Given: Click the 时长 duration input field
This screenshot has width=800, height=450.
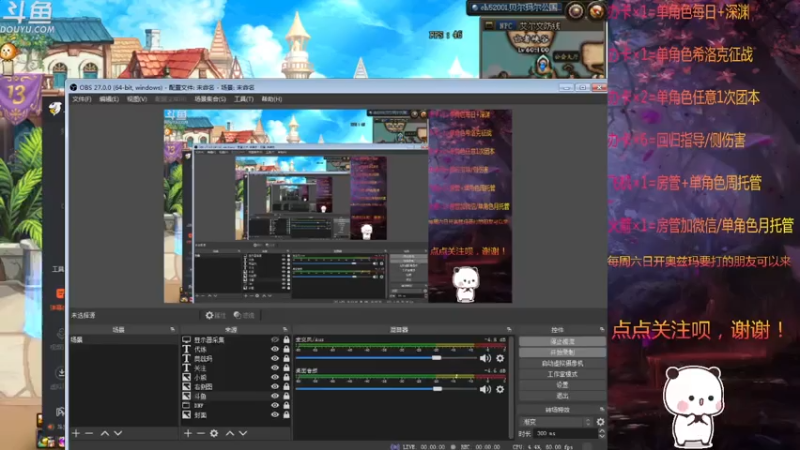Looking at the screenshot, I should pyautogui.click(x=566, y=433).
